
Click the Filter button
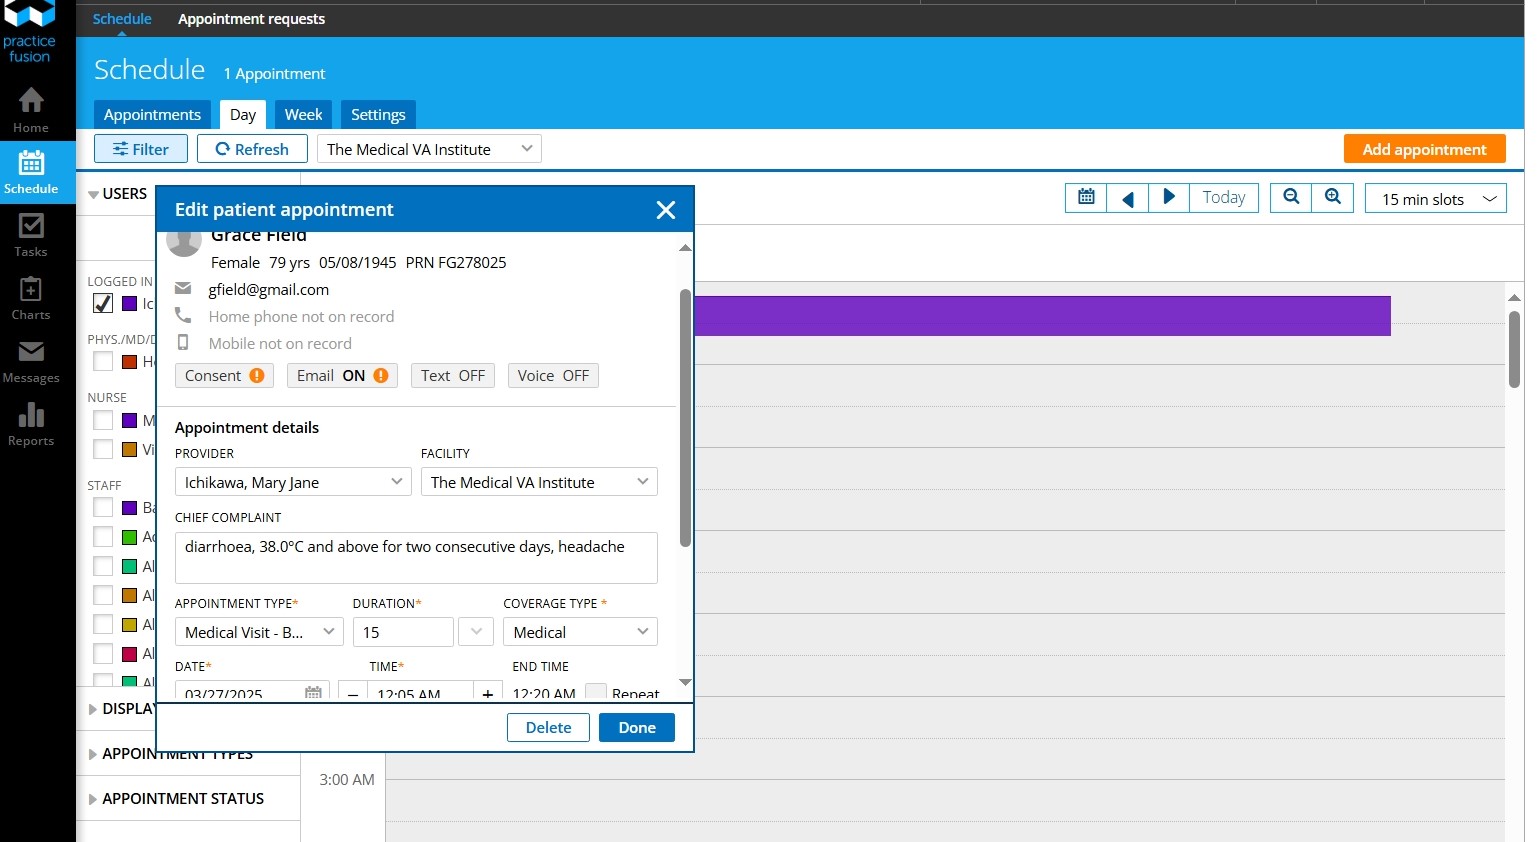(x=141, y=149)
